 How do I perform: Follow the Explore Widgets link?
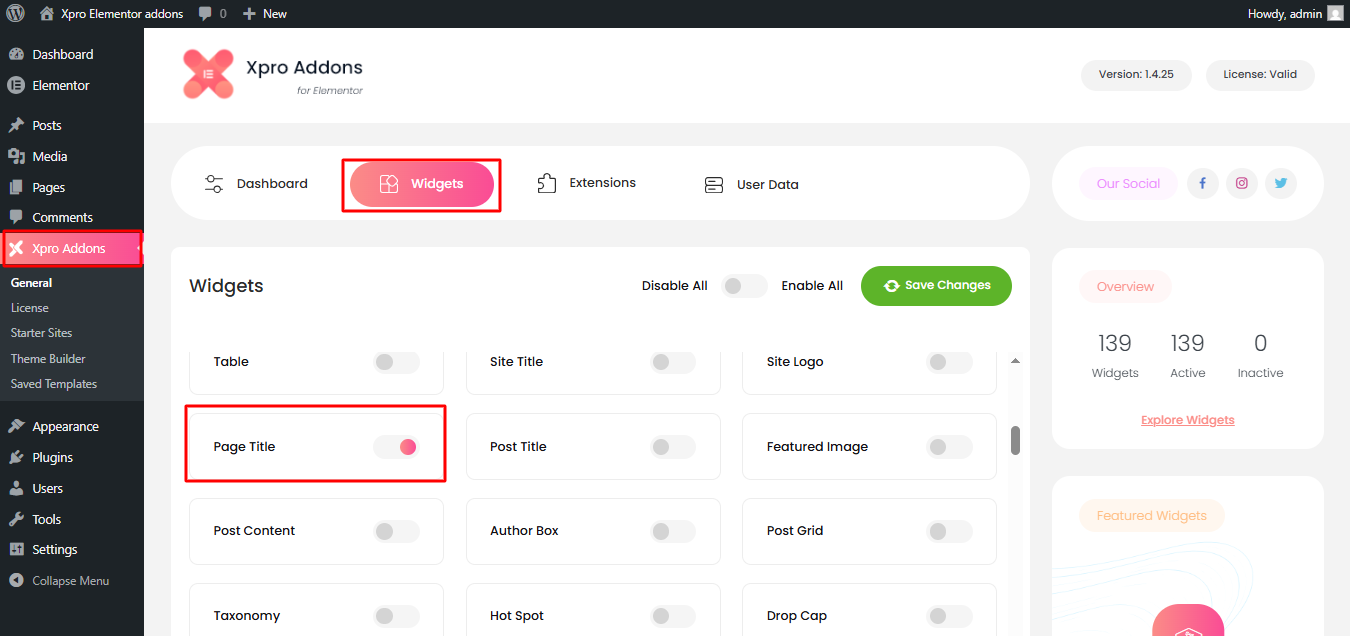(x=1187, y=420)
